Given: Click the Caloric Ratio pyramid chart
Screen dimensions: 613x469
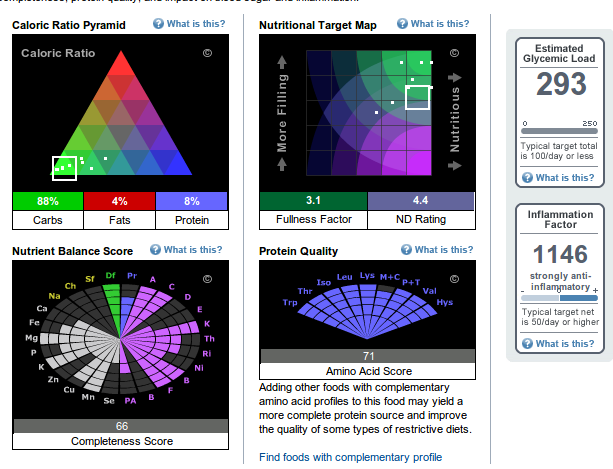Looking at the screenshot, I should [121, 113].
